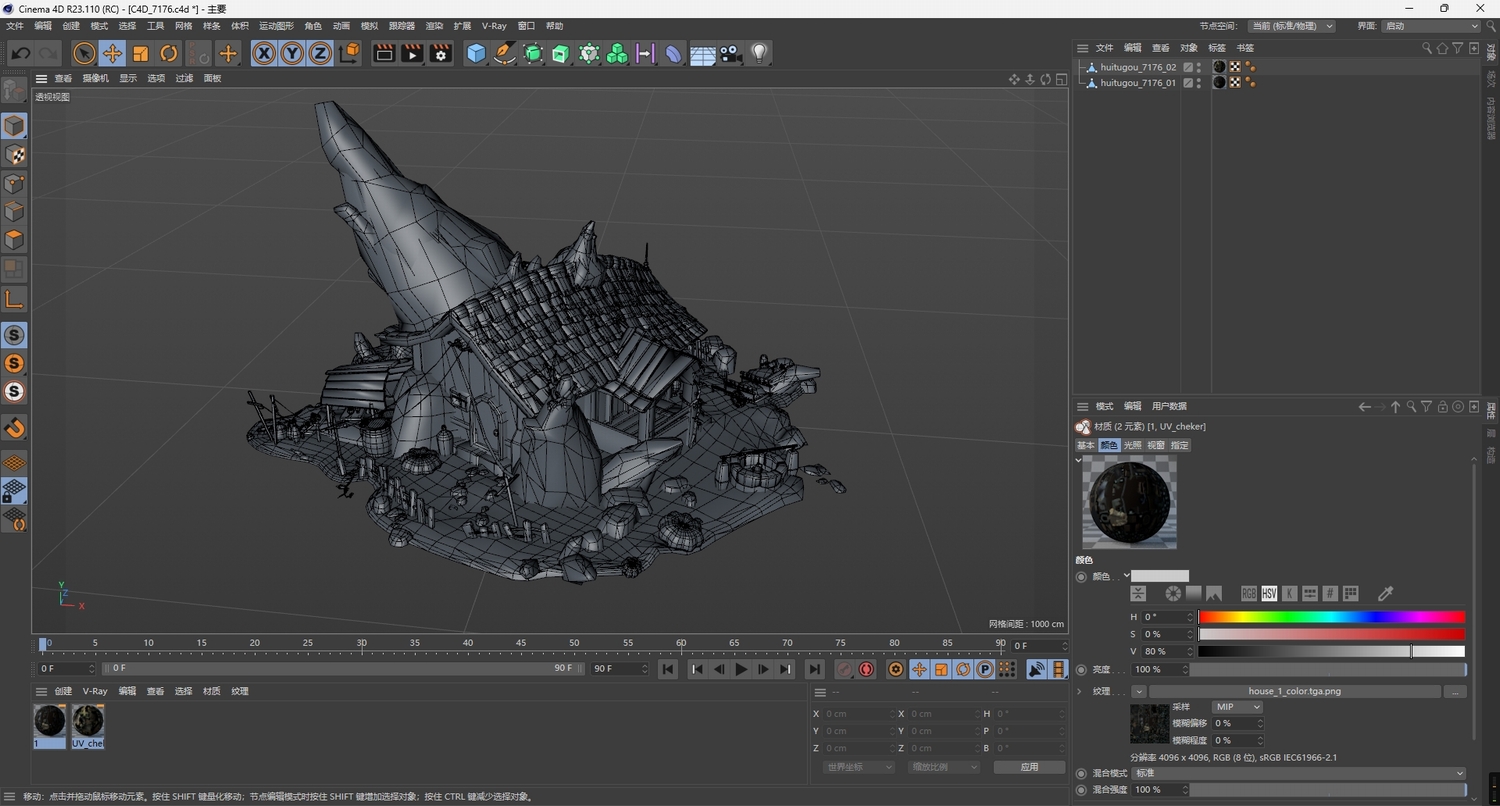
Task: Click the 应用 apply button
Action: pos(1029,767)
